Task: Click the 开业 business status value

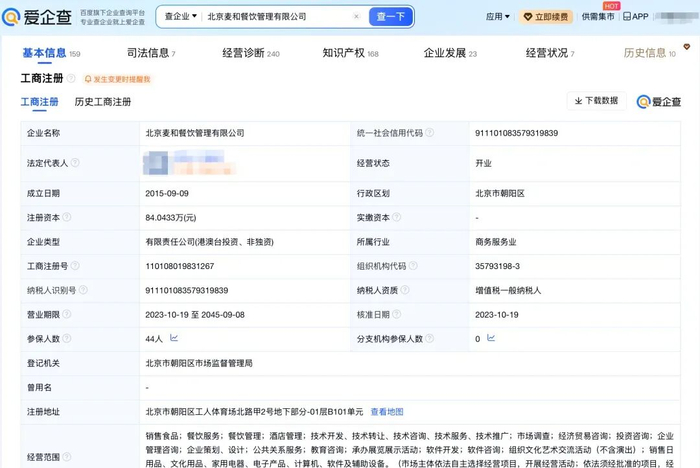Action: tap(483, 163)
